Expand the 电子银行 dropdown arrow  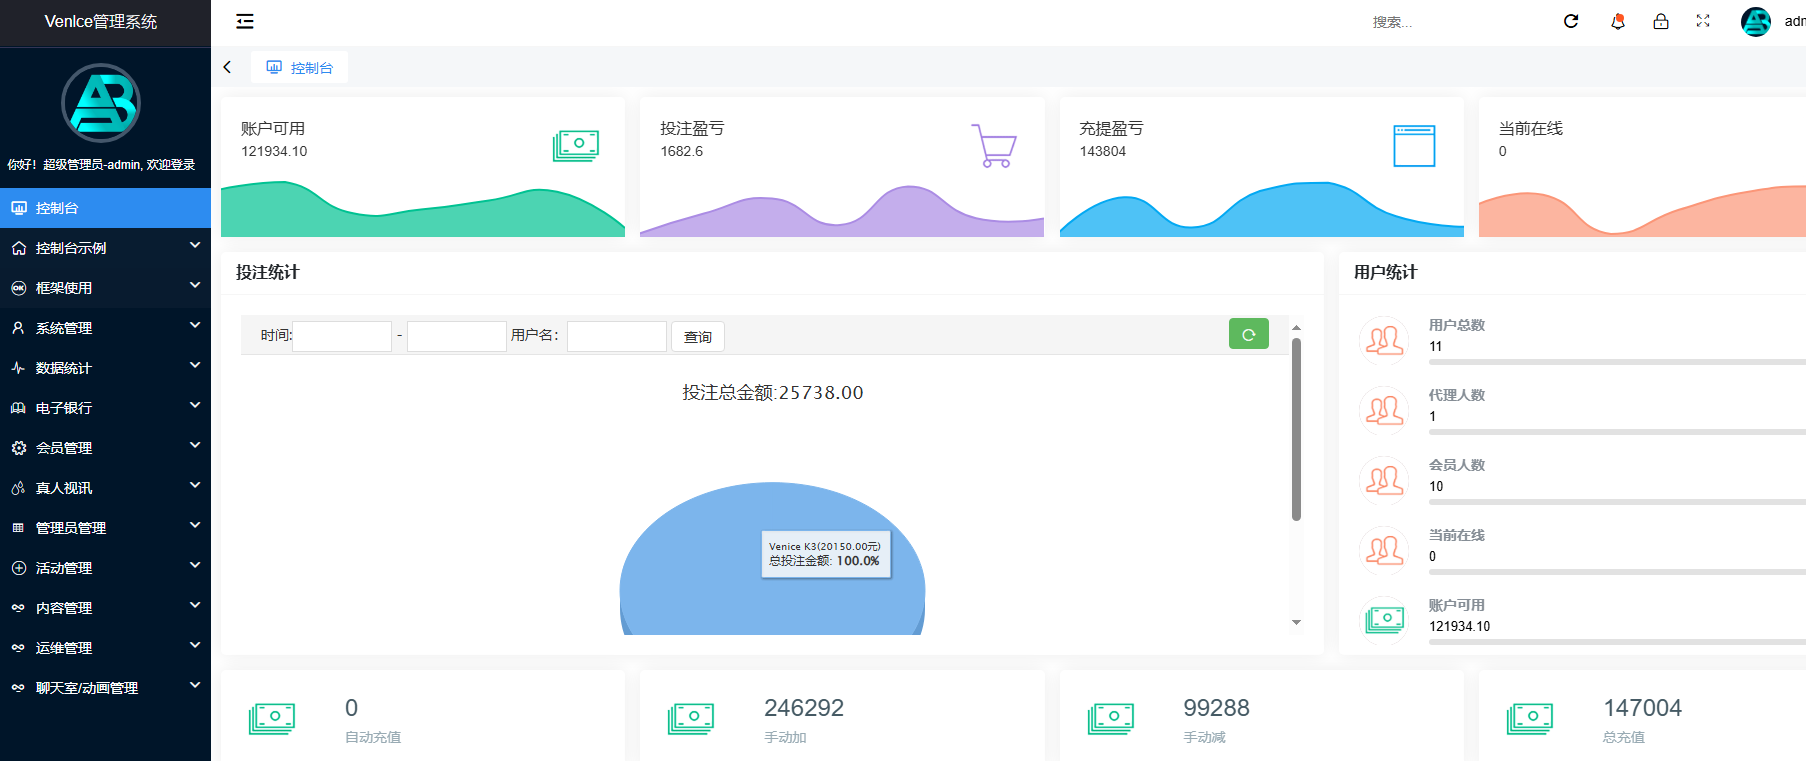coord(195,407)
